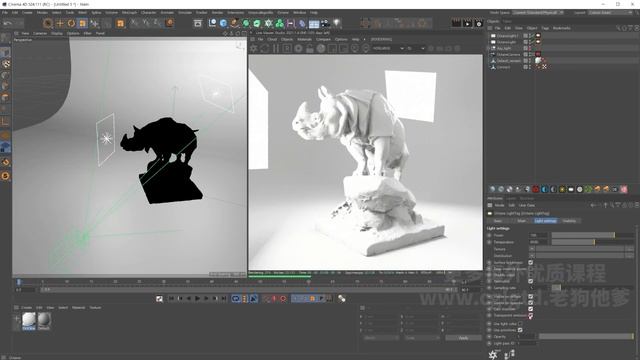
Task: Select the first material thumbnail
Action: pyautogui.click(x=29, y=320)
